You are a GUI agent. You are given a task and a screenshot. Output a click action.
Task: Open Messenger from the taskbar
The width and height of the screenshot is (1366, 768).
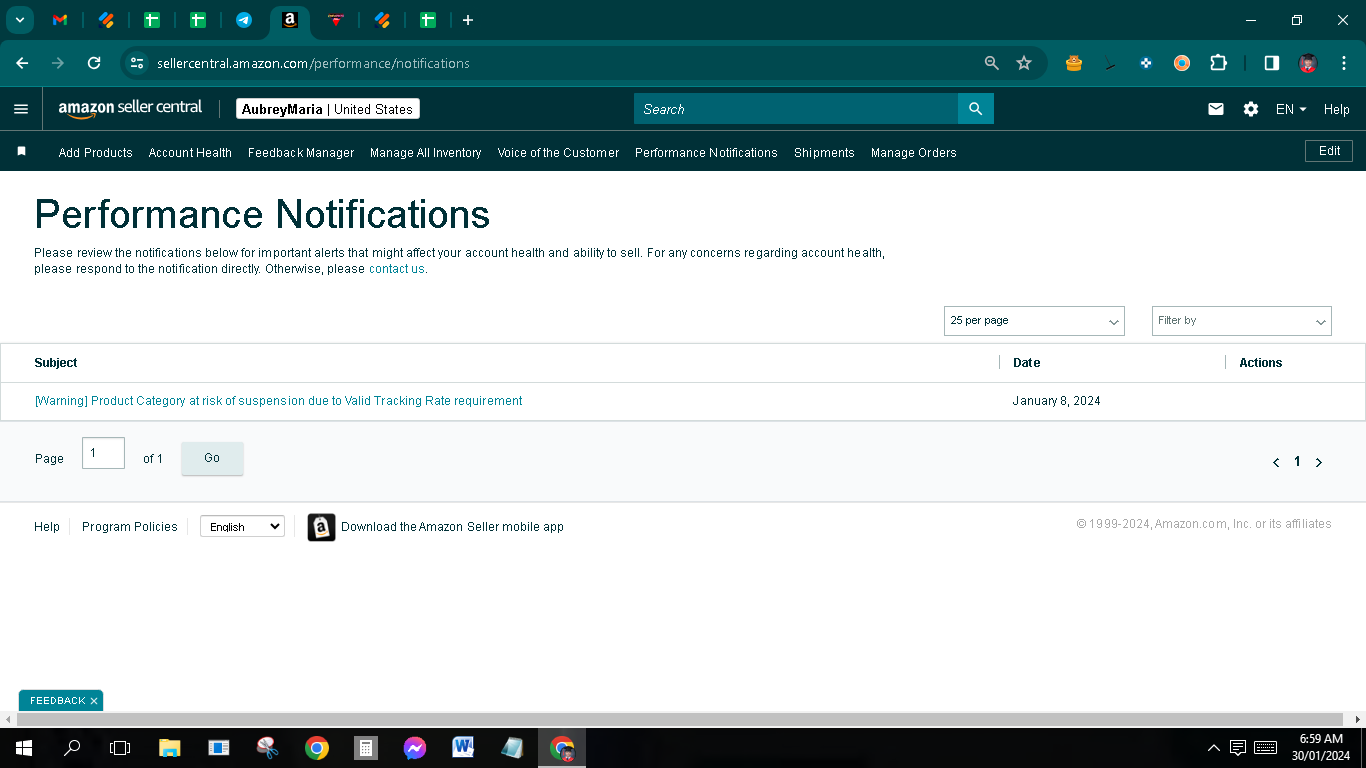point(415,748)
